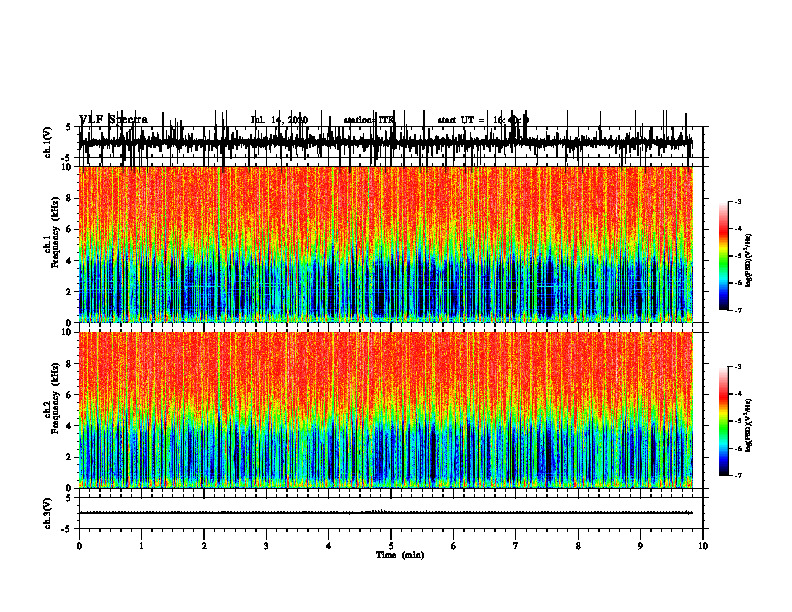Click the ch.1 color bar log(PSD) unit label
The width and height of the screenshot is (792, 612).
pyautogui.click(x=749, y=261)
